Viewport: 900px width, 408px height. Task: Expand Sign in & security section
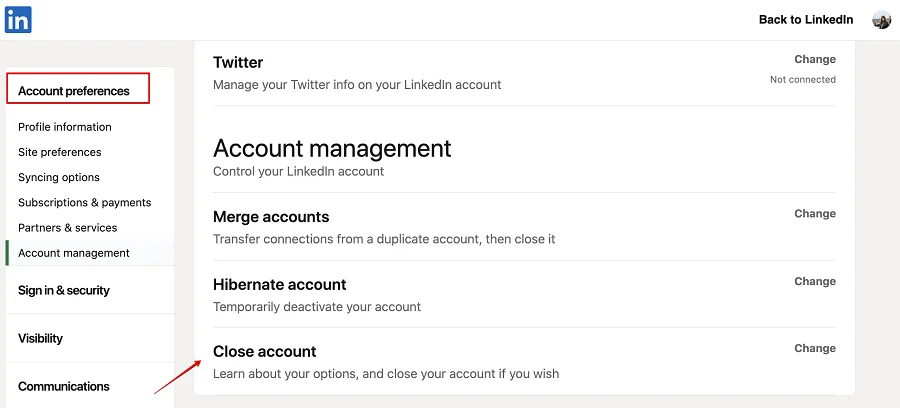point(64,290)
